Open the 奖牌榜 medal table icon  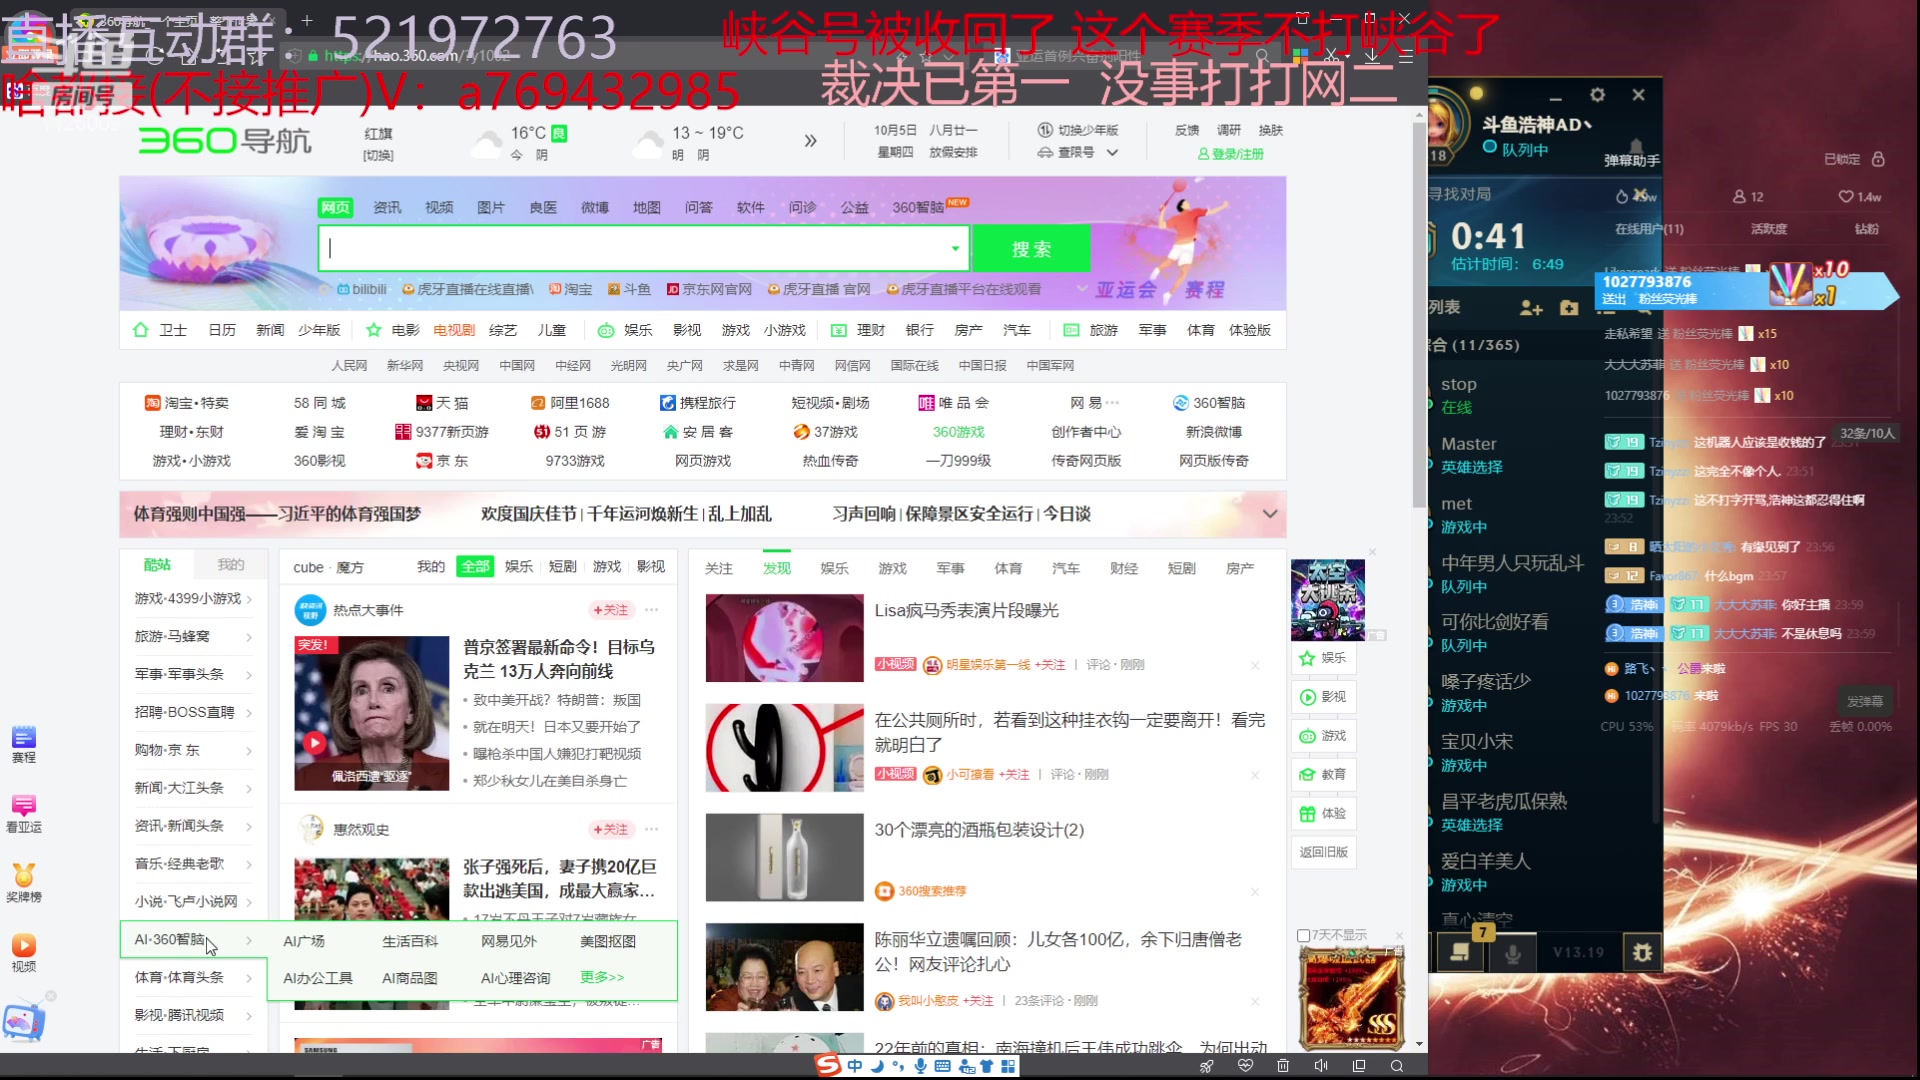tap(24, 882)
